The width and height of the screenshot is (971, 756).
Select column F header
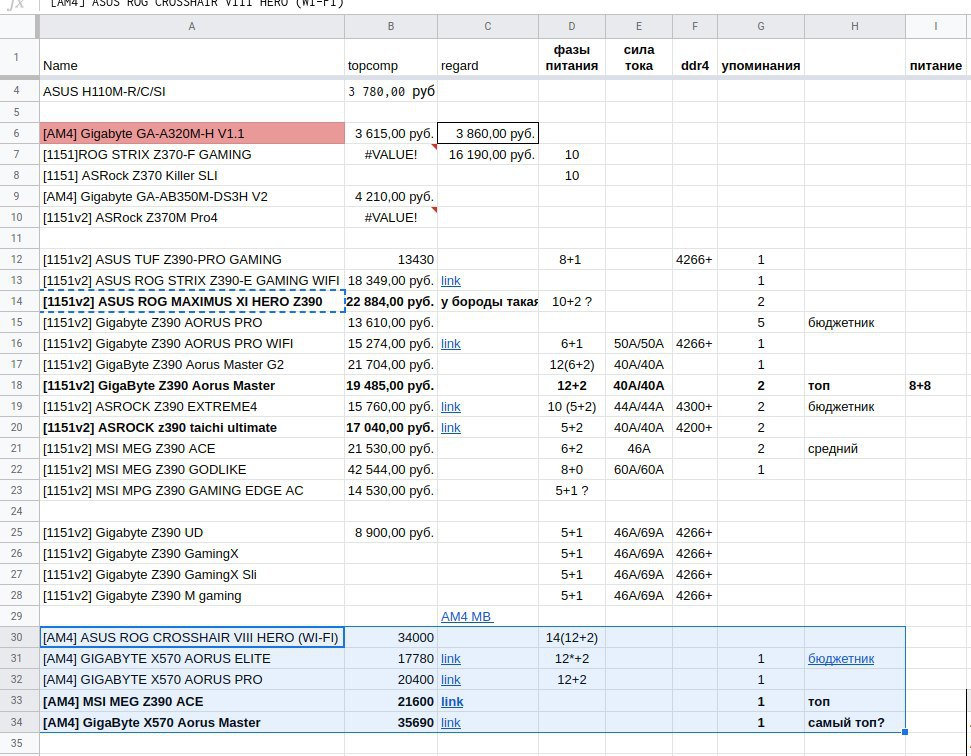point(695,27)
